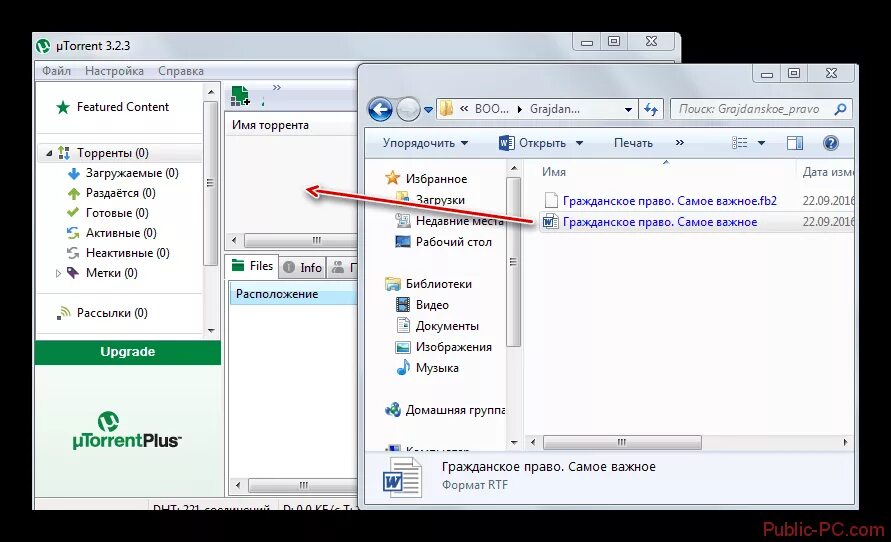Click the Grajdan... breadcrumb in address bar
The image size is (891, 542).
click(x=555, y=109)
